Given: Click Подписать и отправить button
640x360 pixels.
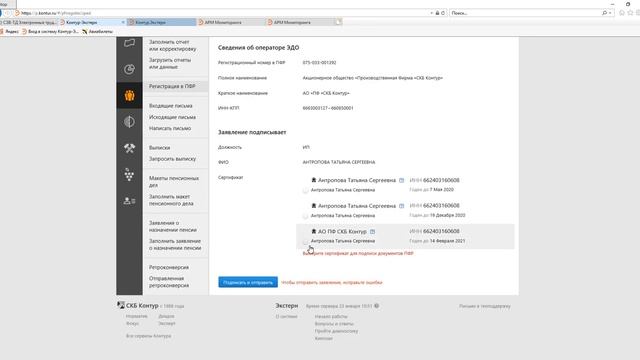Looking at the screenshot, I should tap(248, 282).
